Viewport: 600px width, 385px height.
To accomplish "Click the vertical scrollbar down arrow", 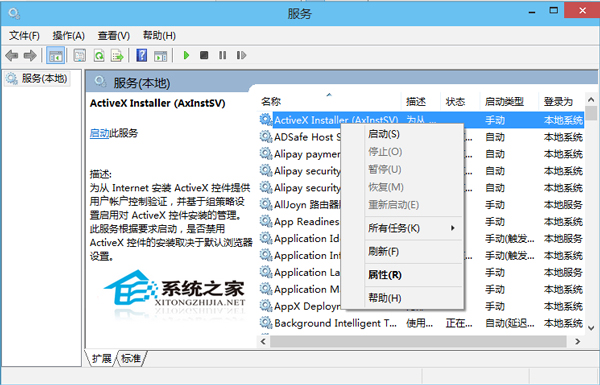I will [591, 328].
